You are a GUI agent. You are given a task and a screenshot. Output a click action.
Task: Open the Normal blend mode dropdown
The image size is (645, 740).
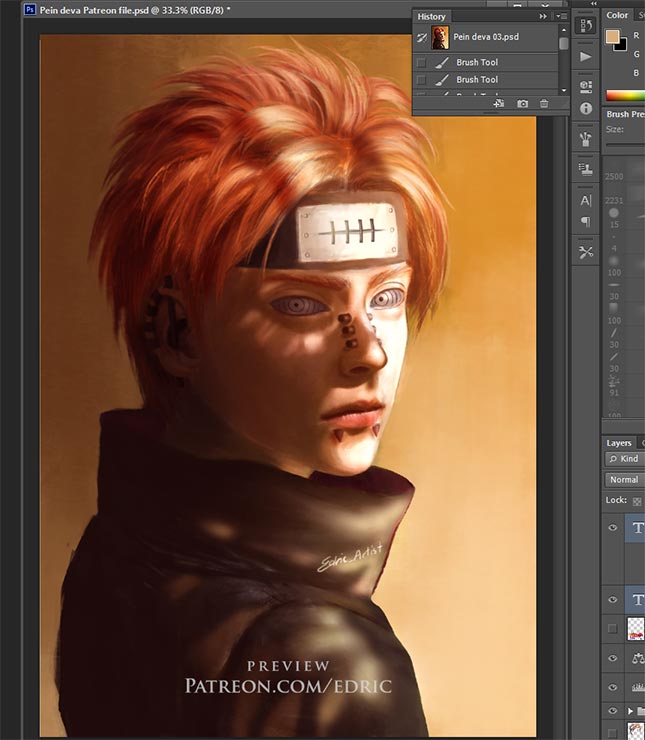coord(625,479)
